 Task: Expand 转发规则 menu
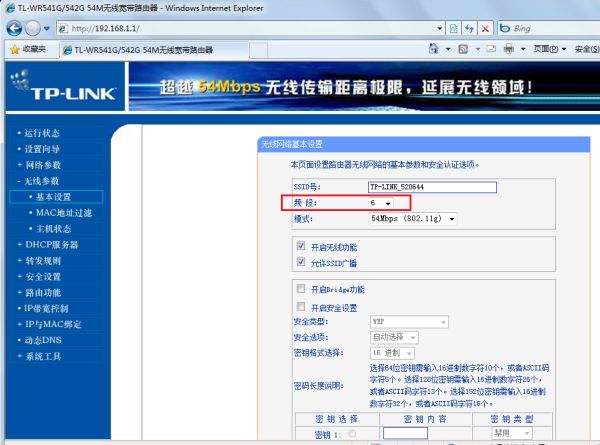tap(43, 261)
